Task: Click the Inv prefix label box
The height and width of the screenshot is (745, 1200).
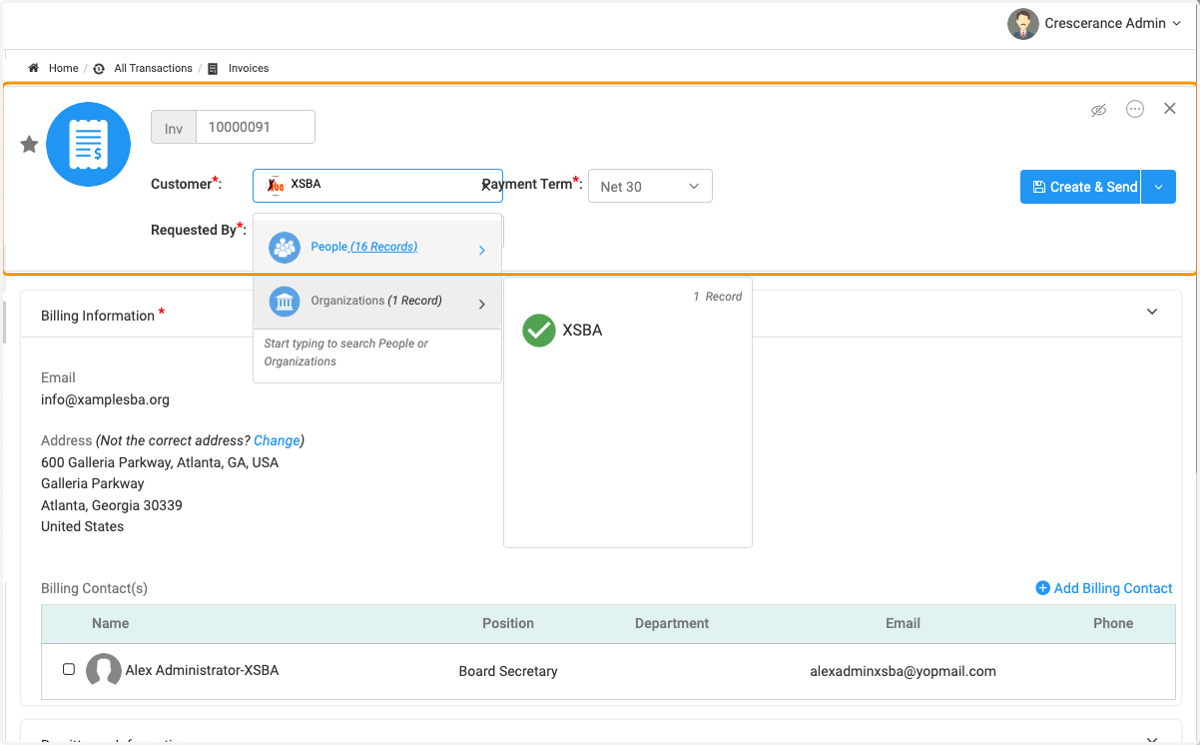Action: [174, 127]
